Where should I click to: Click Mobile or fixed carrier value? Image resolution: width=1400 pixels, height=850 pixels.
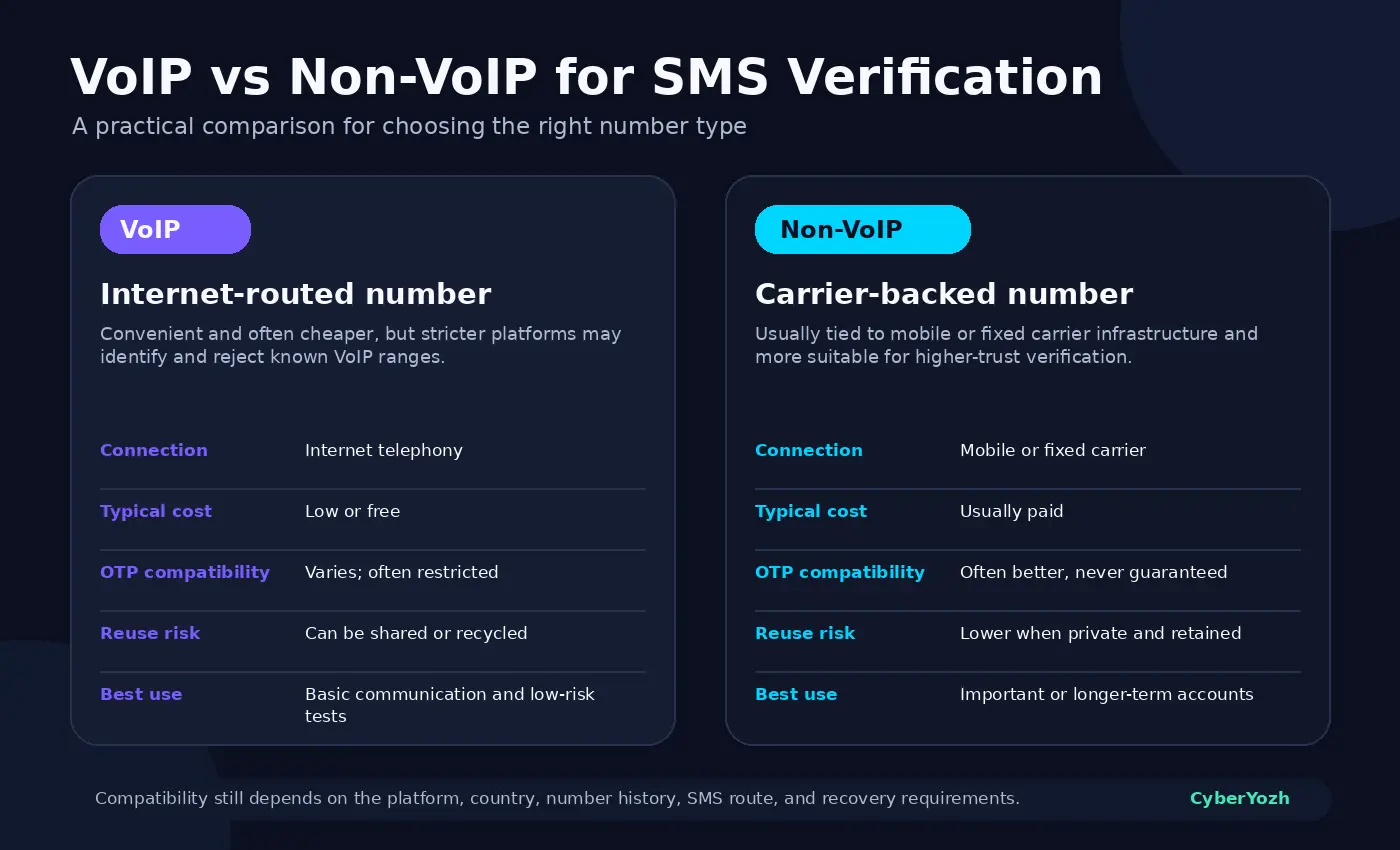[1053, 450]
